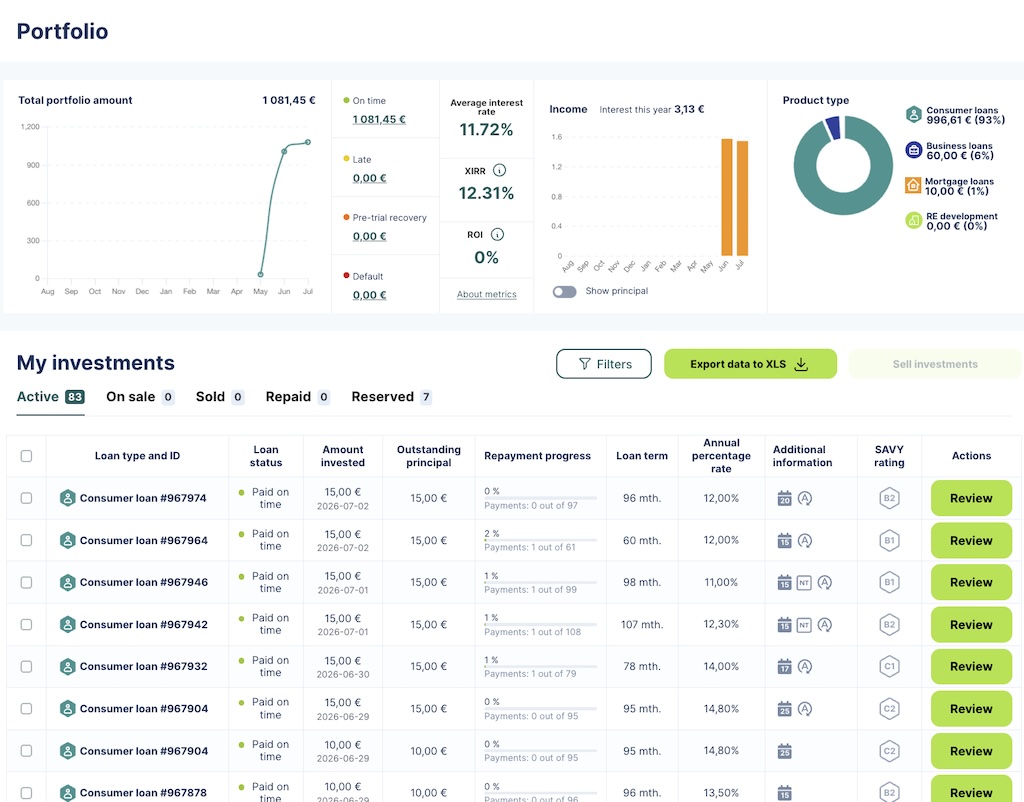Click the auto-invest A icon for loan #967974
Screen dimensions: 1024x802
(805, 498)
